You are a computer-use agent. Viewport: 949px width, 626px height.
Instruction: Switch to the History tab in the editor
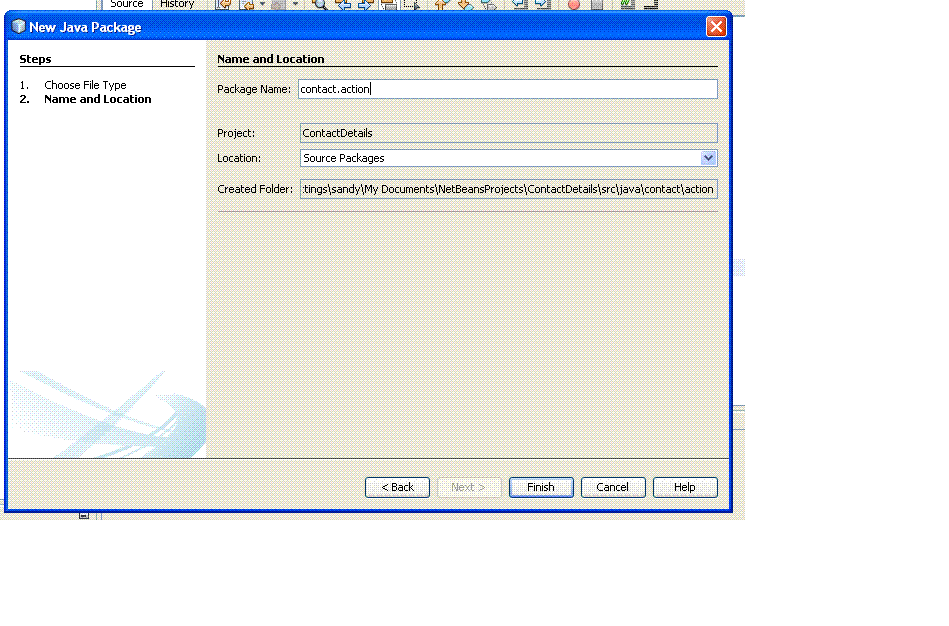point(177,4)
